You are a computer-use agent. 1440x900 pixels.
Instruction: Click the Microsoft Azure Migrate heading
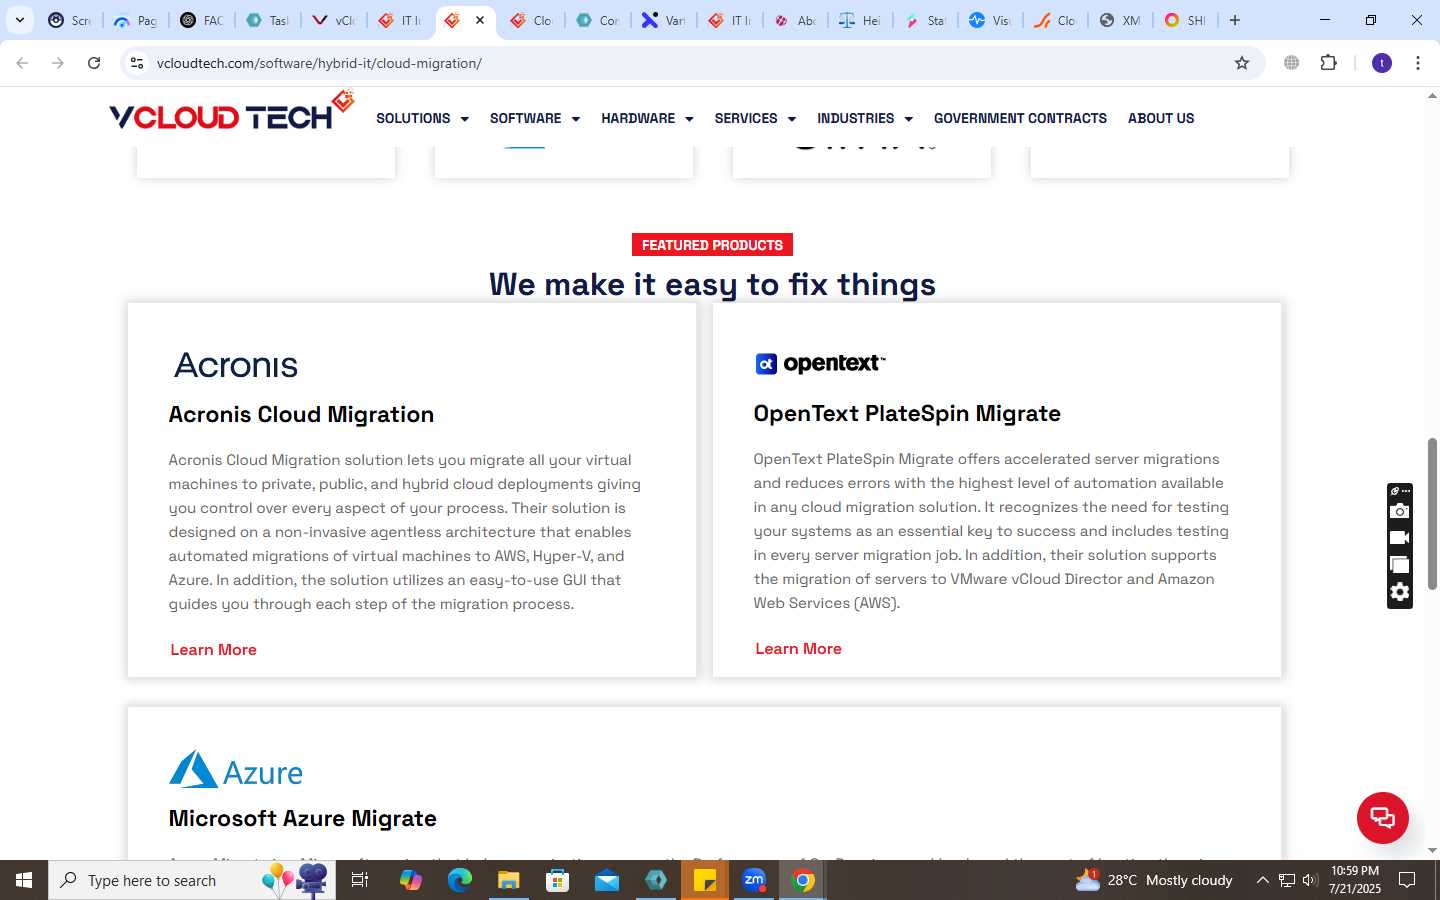(x=302, y=818)
